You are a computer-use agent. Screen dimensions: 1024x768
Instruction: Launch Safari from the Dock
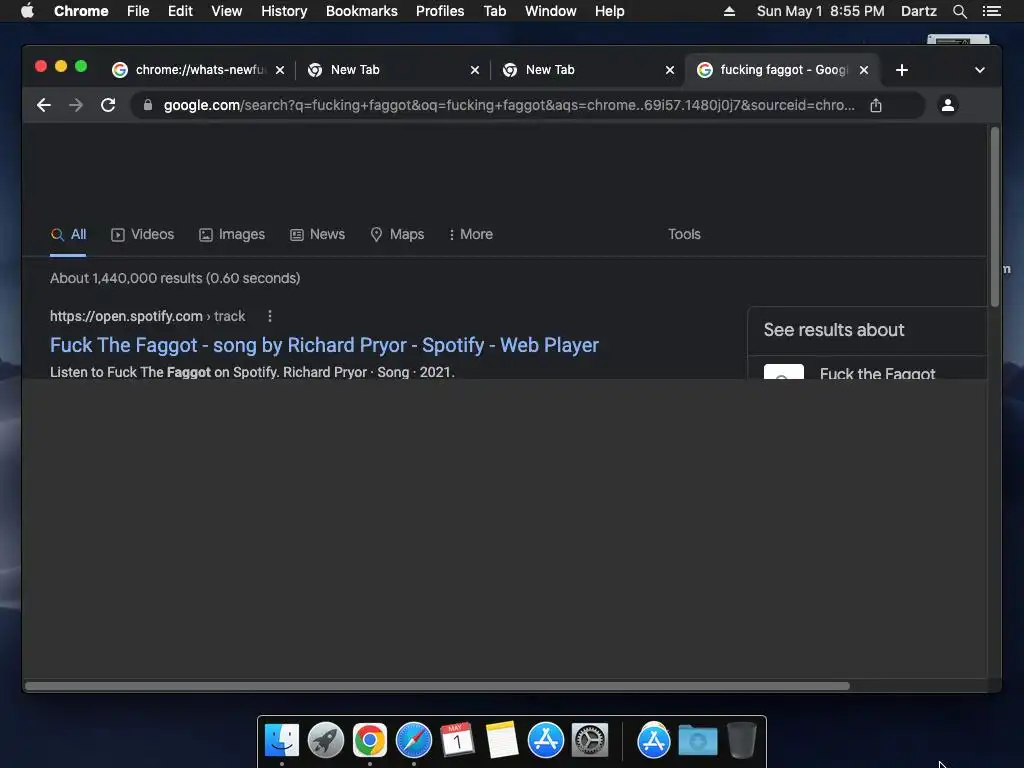pyautogui.click(x=414, y=741)
